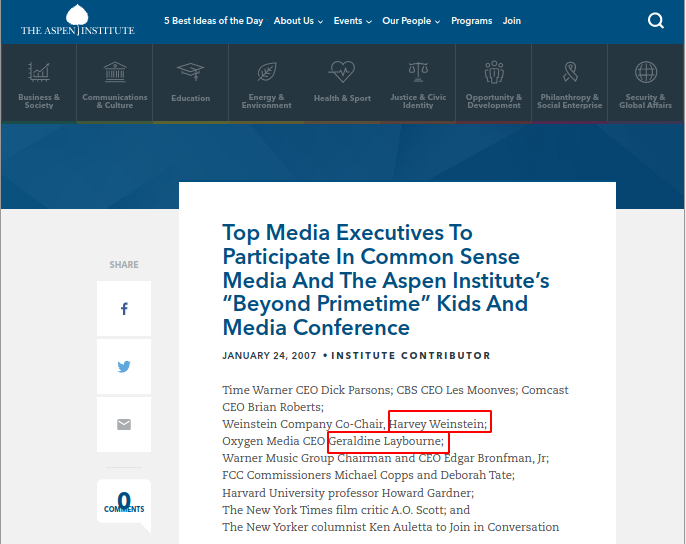Viewport: 686px width, 544px height.
Task: Open the Join nav item
Action: 511,21
